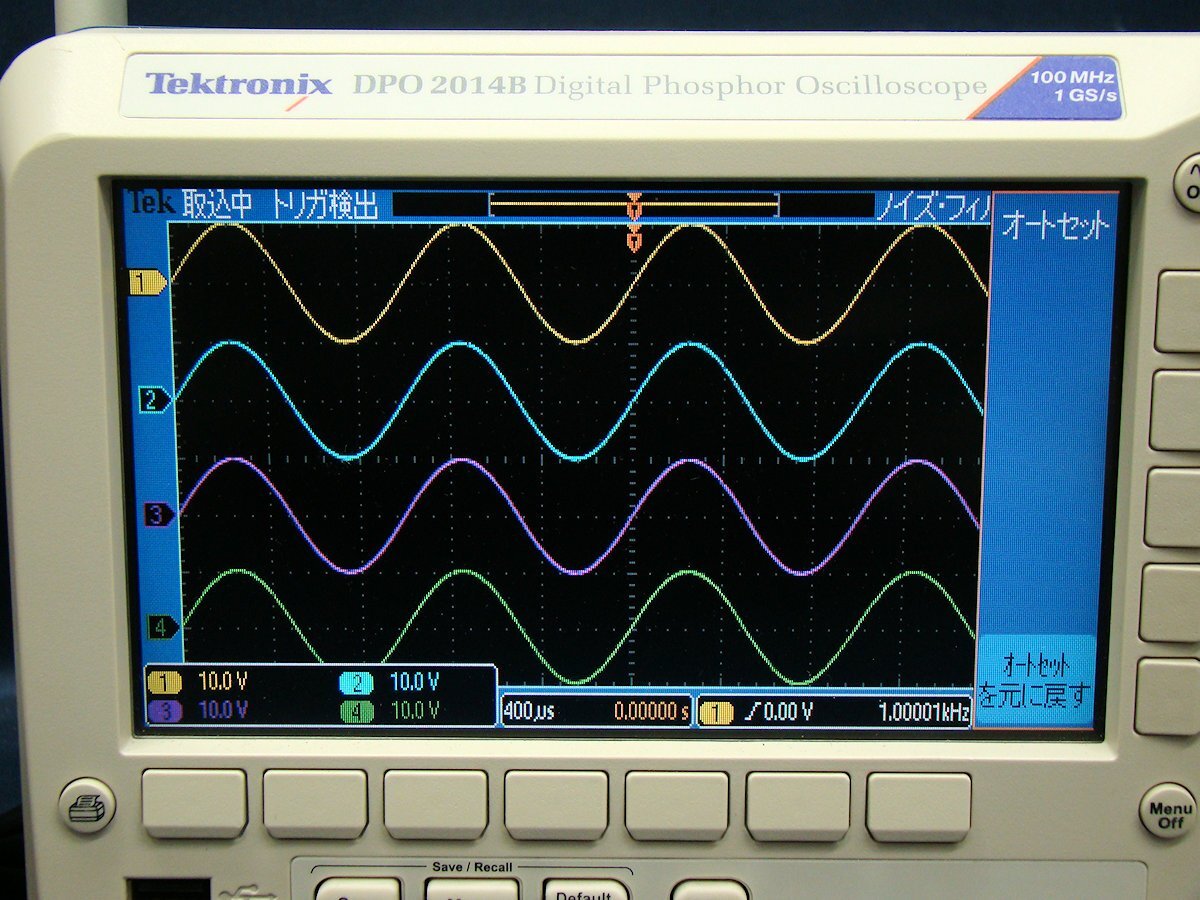Click the green channel 4 ground marker

[x=163, y=627]
